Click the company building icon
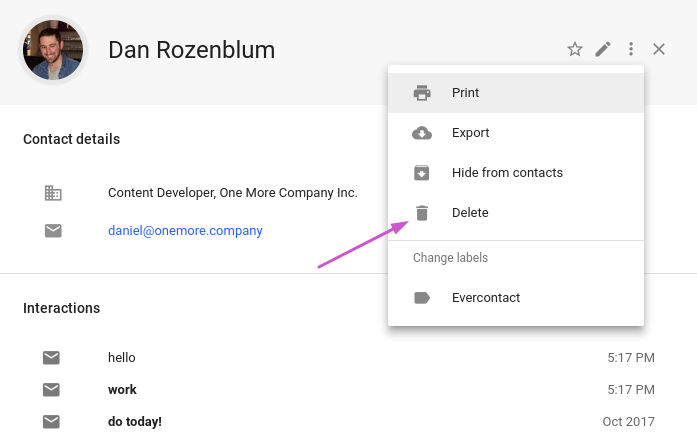The width and height of the screenshot is (697, 443). tap(53, 193)
